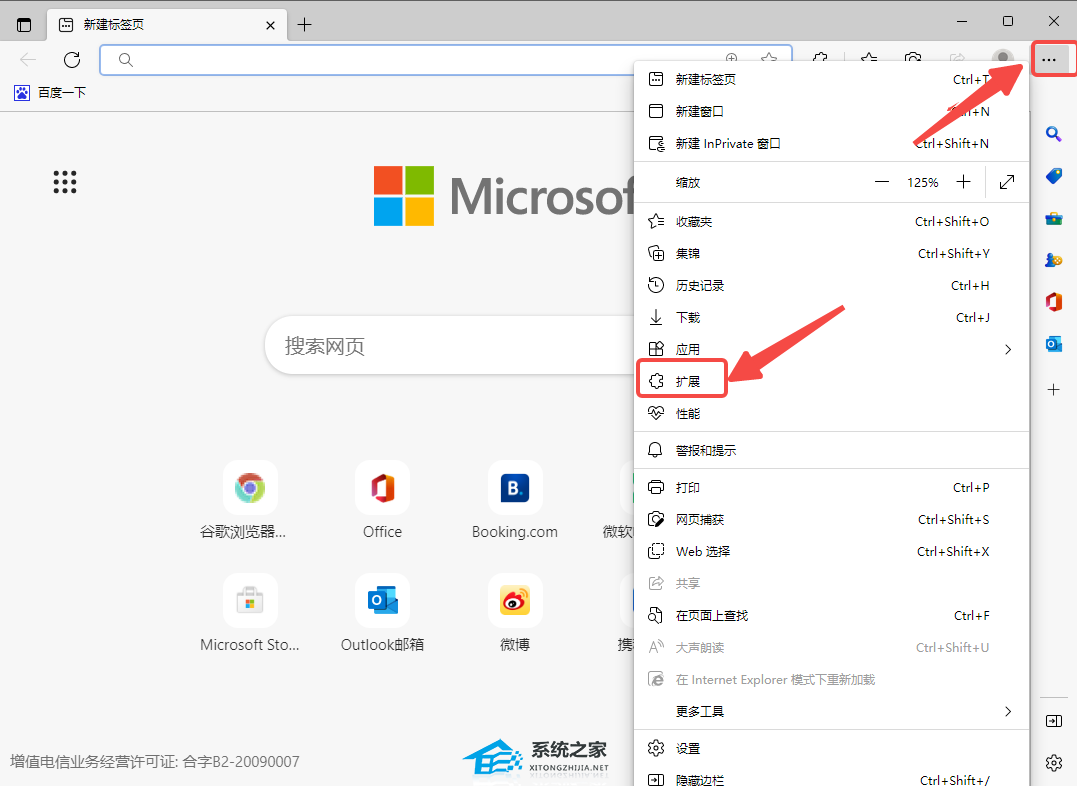1077x786 pixels.
Task: Open the vertical tabs icon
Action: [24, 25]
